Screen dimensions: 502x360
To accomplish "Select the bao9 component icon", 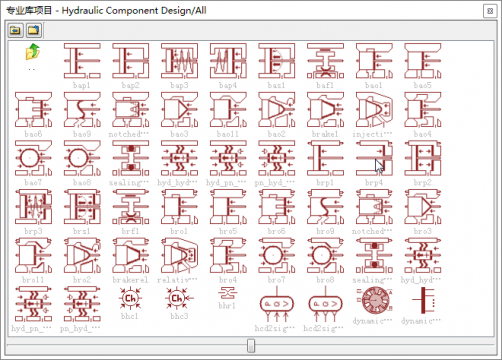I will tap(82, 110).
